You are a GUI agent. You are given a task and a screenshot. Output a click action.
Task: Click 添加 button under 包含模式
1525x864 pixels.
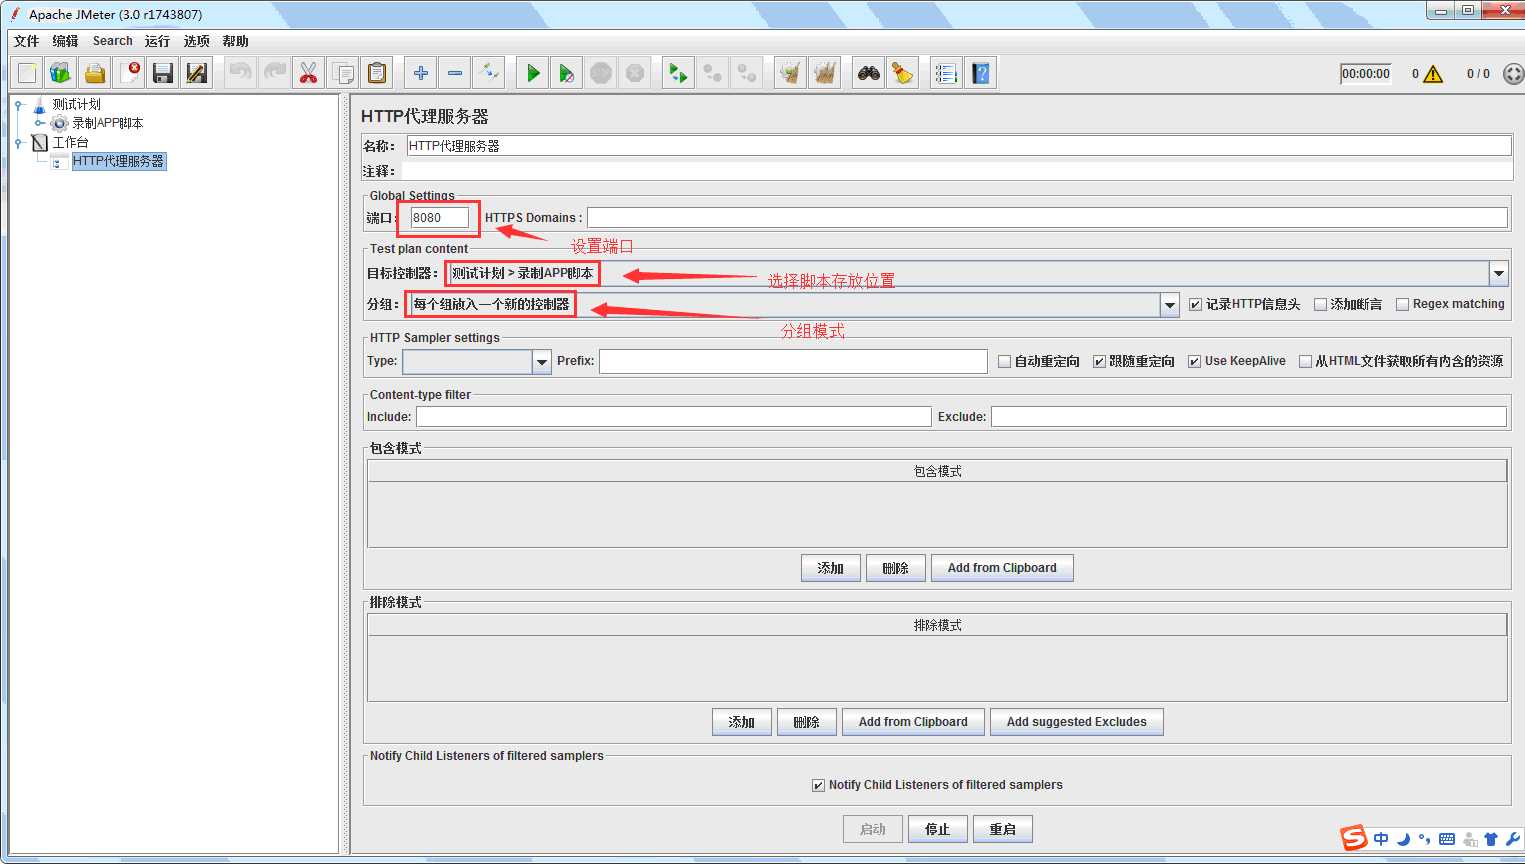click(x=830, y=568)
